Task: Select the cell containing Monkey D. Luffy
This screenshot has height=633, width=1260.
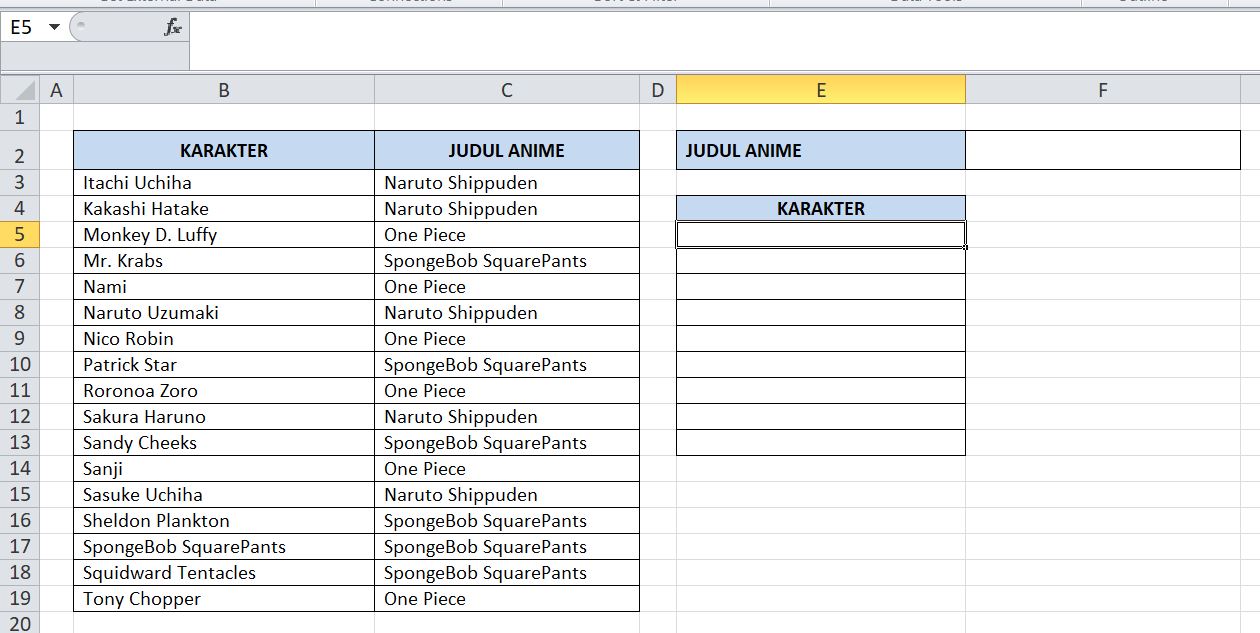Action: [x=223, y=234]
